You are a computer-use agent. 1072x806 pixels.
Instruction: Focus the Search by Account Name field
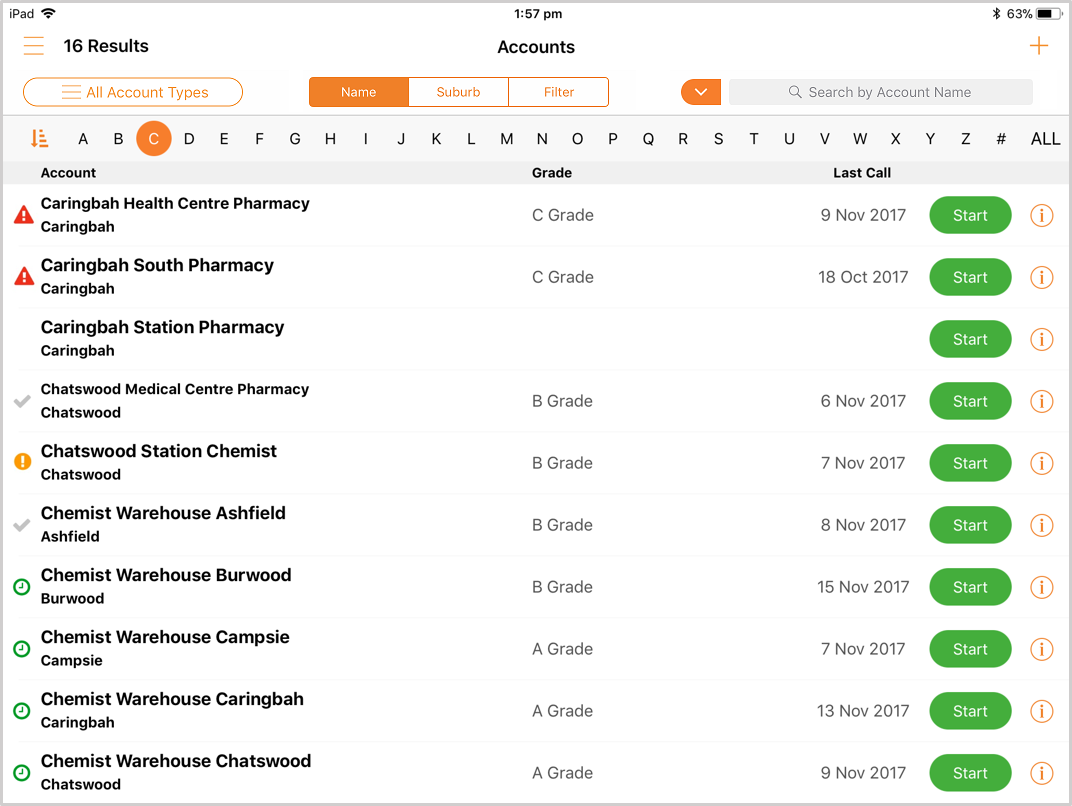pos(881,92)
